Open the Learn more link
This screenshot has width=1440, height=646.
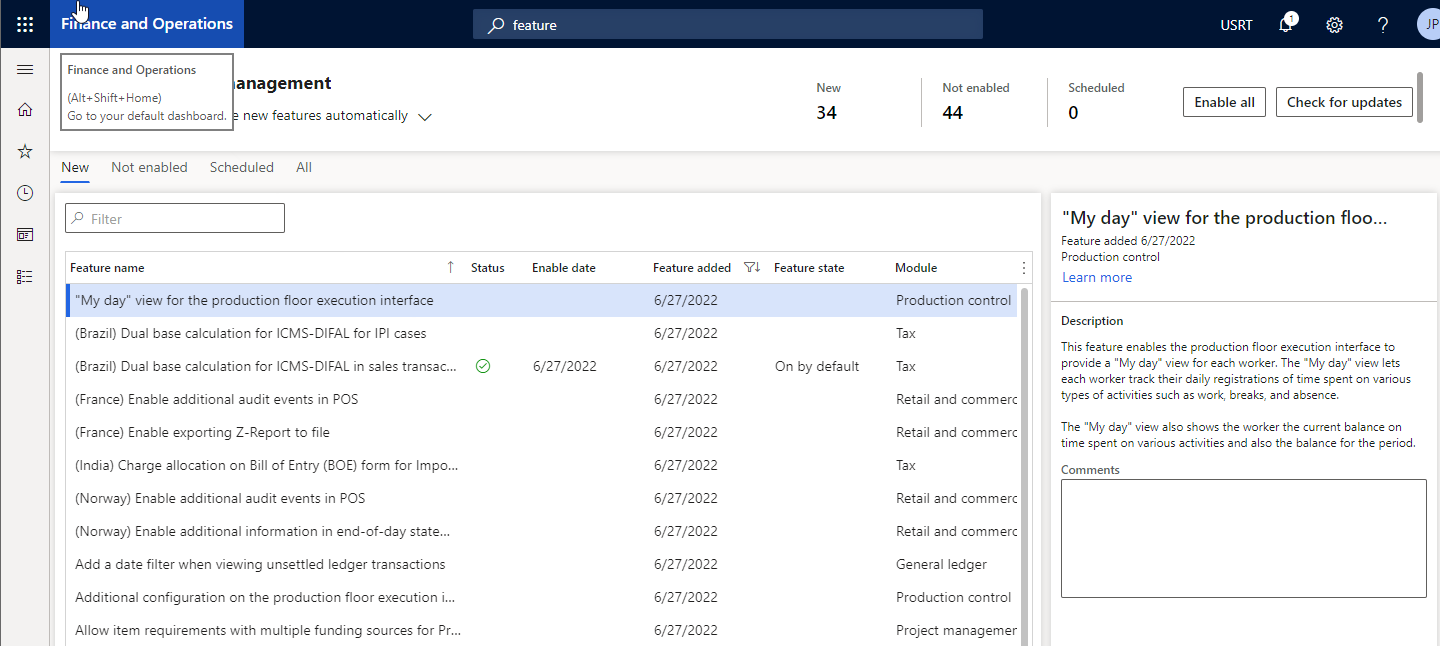[1097, 277]
